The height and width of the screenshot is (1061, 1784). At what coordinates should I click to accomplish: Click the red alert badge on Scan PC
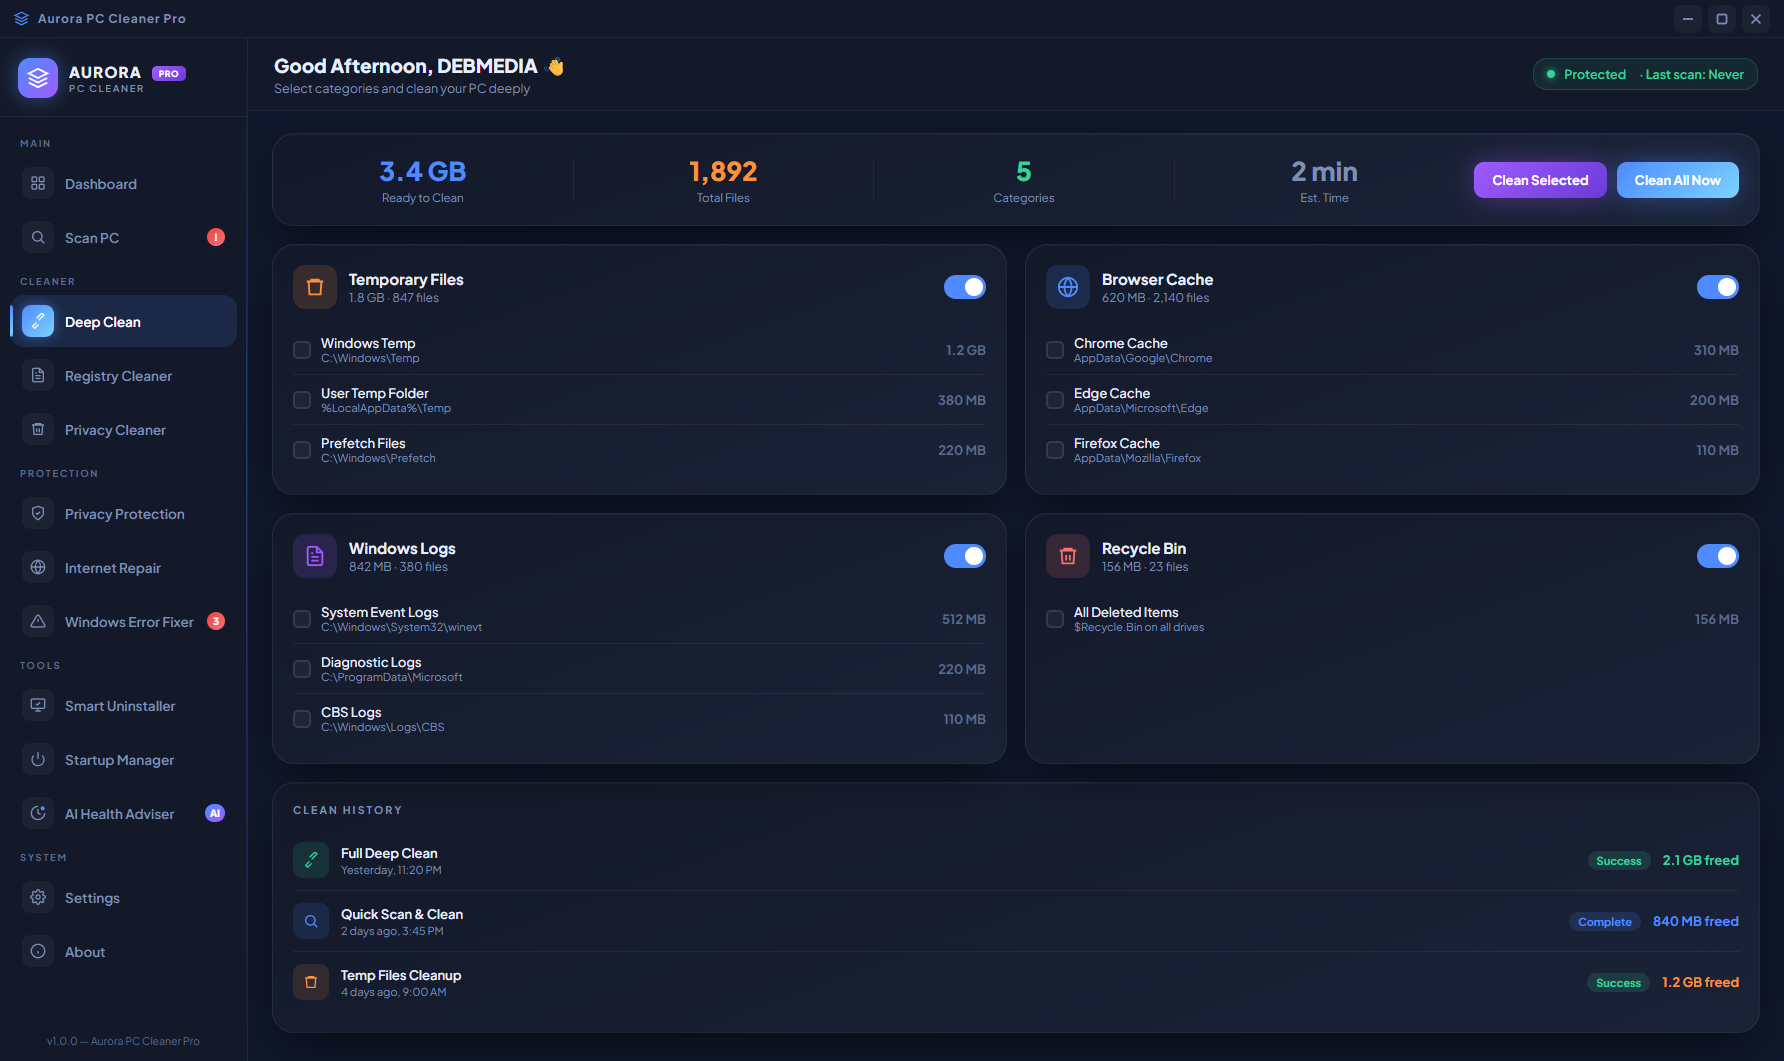click(216, 237)
